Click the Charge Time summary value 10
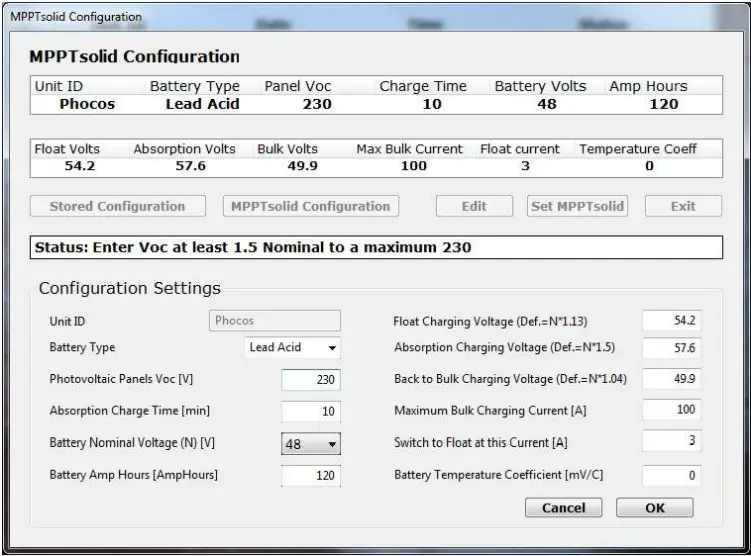751x556 pixels. click(x=432, y=104)
